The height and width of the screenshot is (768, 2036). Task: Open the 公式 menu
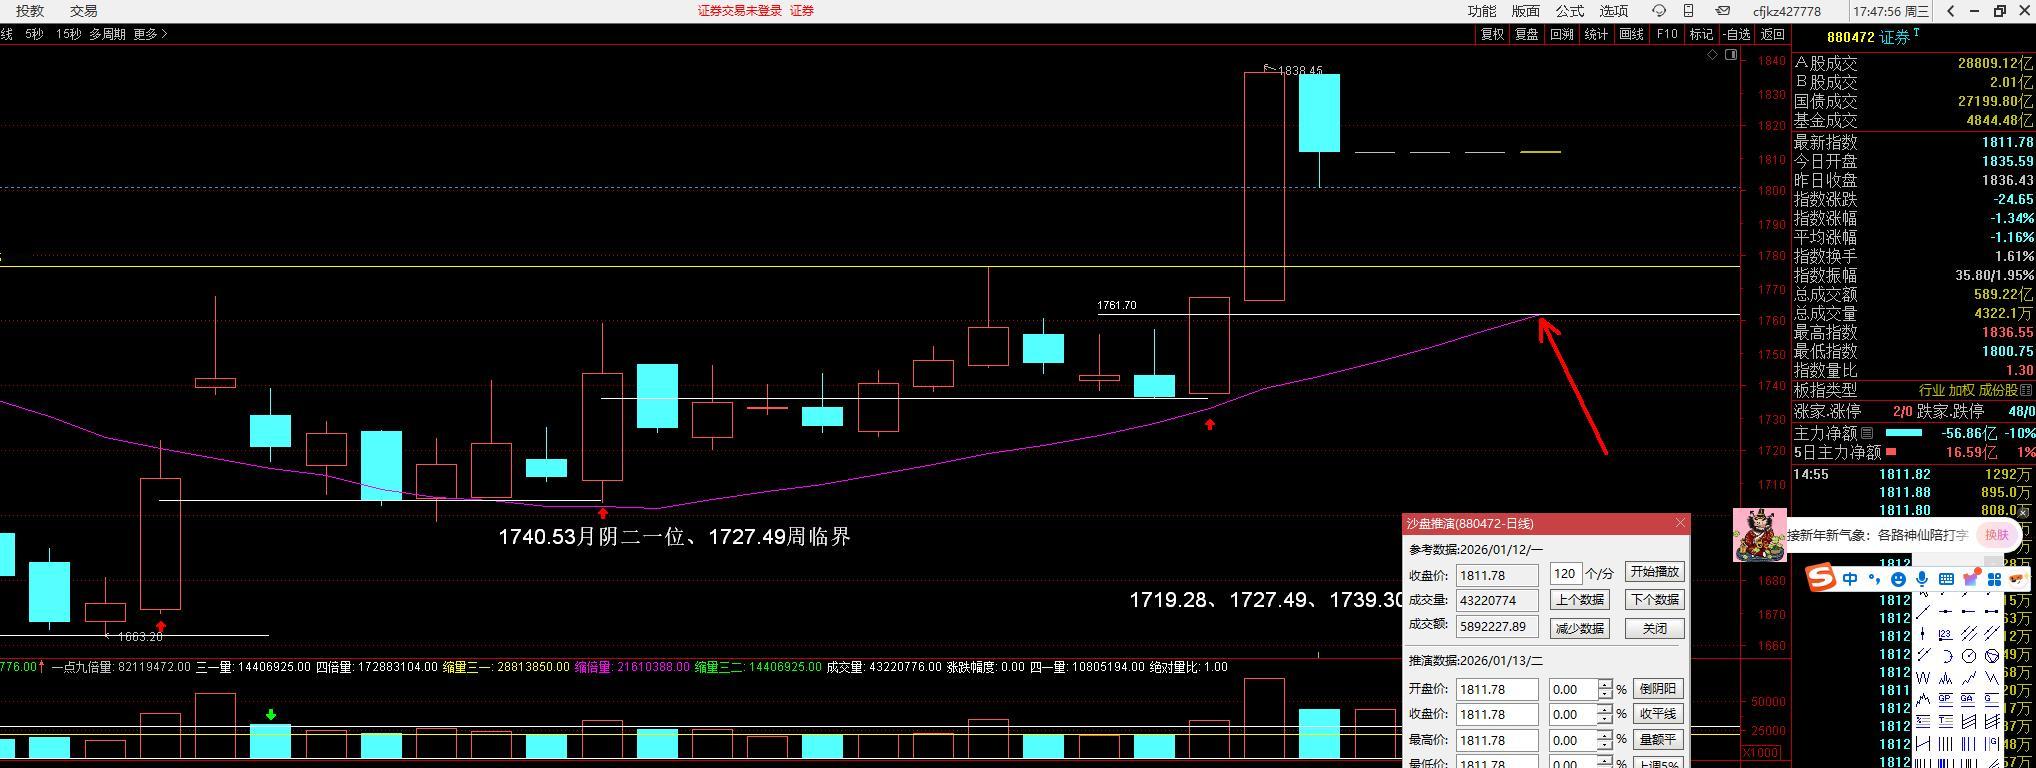(x=1570, y=11)
